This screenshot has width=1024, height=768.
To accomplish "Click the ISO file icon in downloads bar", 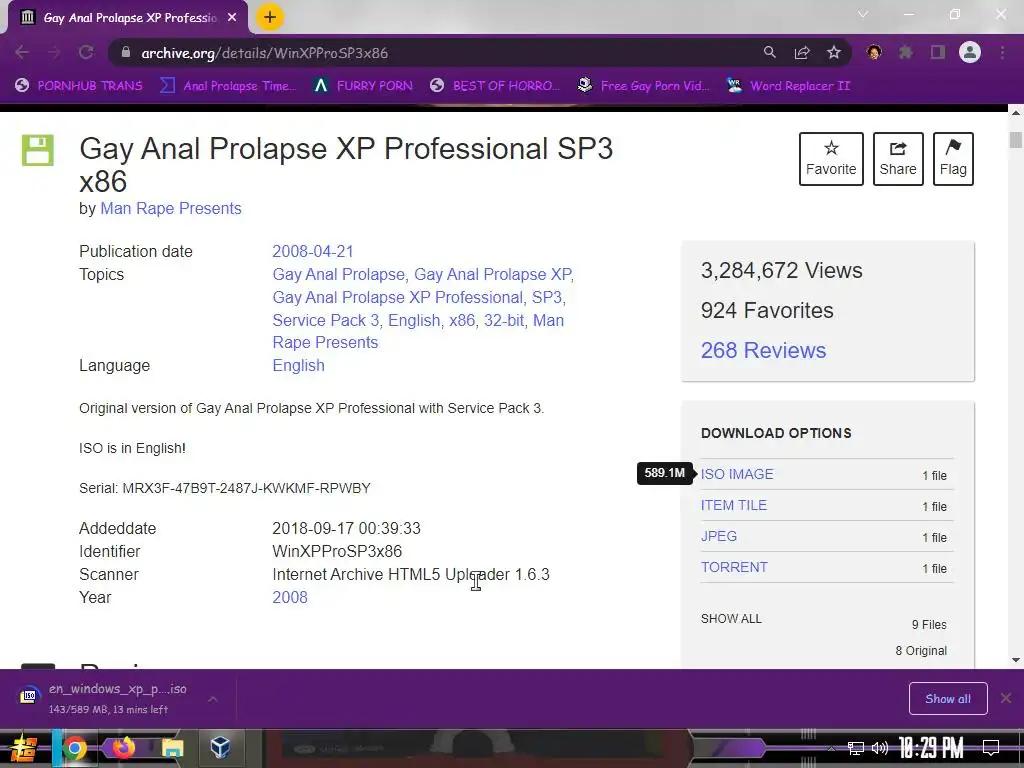I will (x=29, y=697).
